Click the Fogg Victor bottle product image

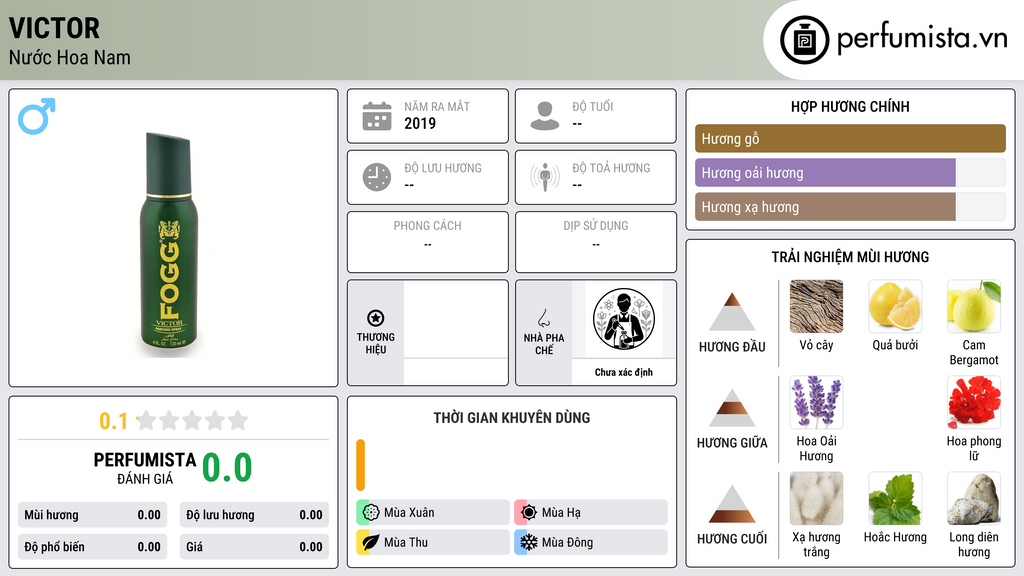(x=168, y=244)
